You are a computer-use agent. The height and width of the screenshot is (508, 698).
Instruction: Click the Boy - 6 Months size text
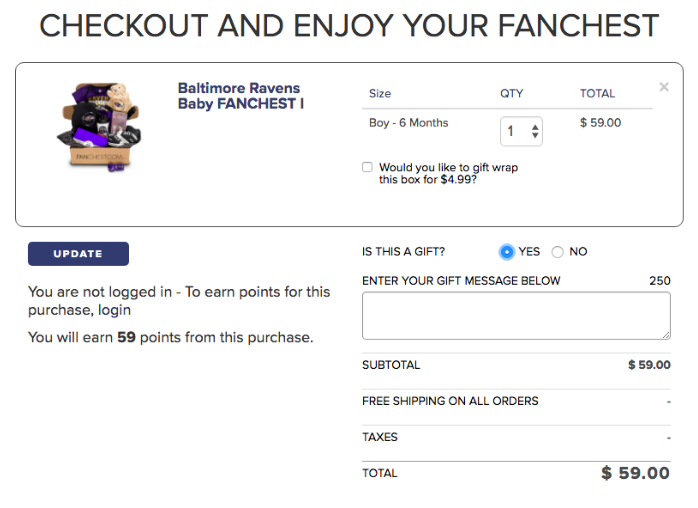pos(409,123)
